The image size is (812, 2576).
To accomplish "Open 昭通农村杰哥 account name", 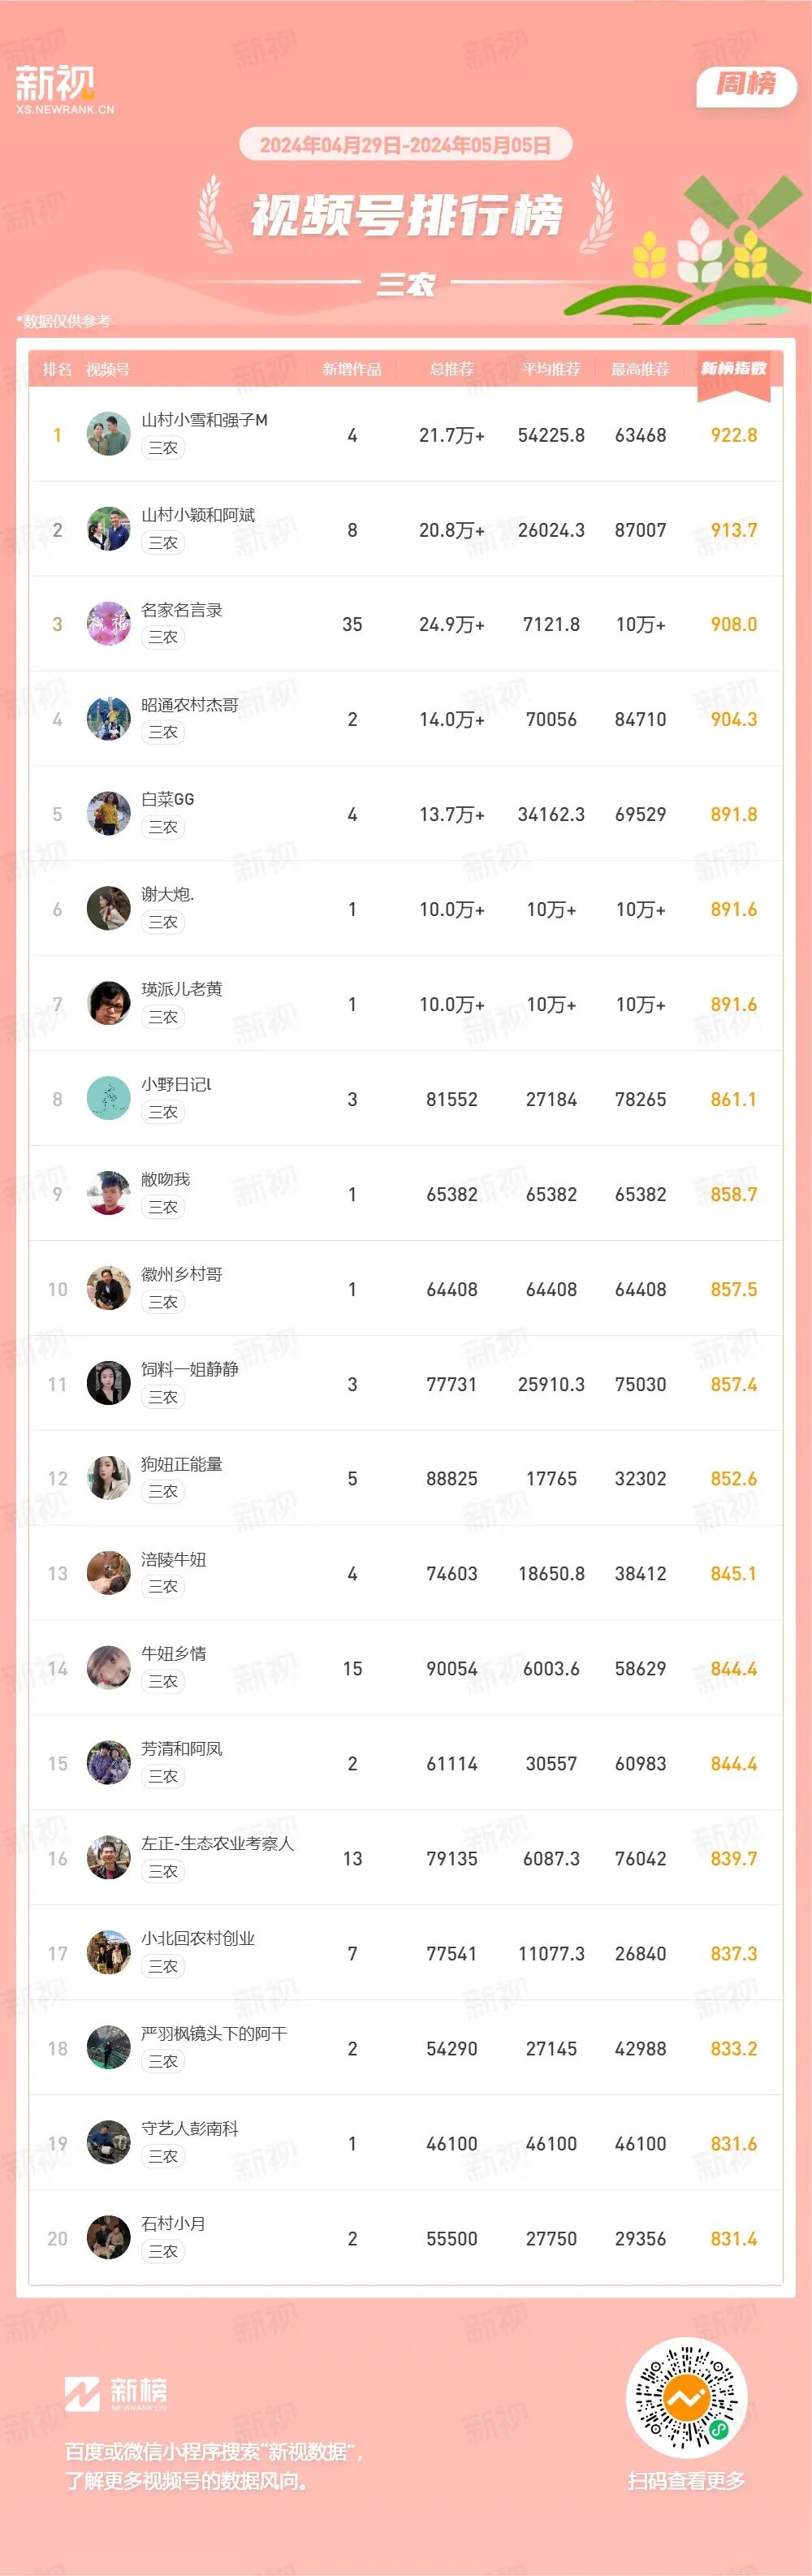I will coord(190,704).
